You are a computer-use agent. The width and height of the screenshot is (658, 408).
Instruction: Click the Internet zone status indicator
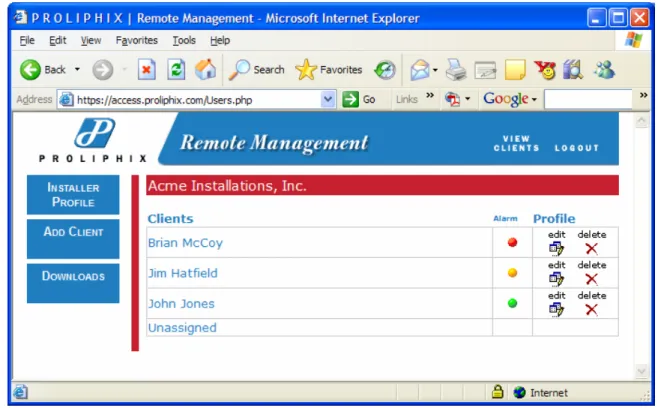point(540,392)
